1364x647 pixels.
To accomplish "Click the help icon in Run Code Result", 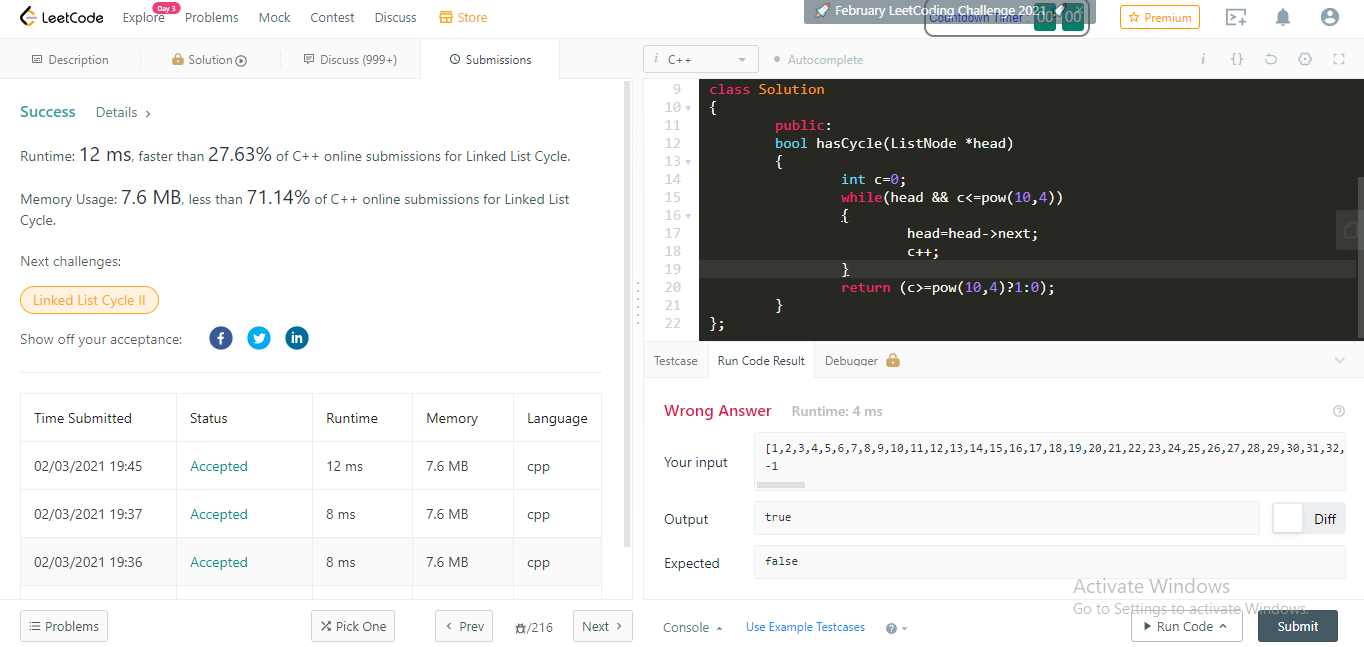I will (x=1339, y=411).
